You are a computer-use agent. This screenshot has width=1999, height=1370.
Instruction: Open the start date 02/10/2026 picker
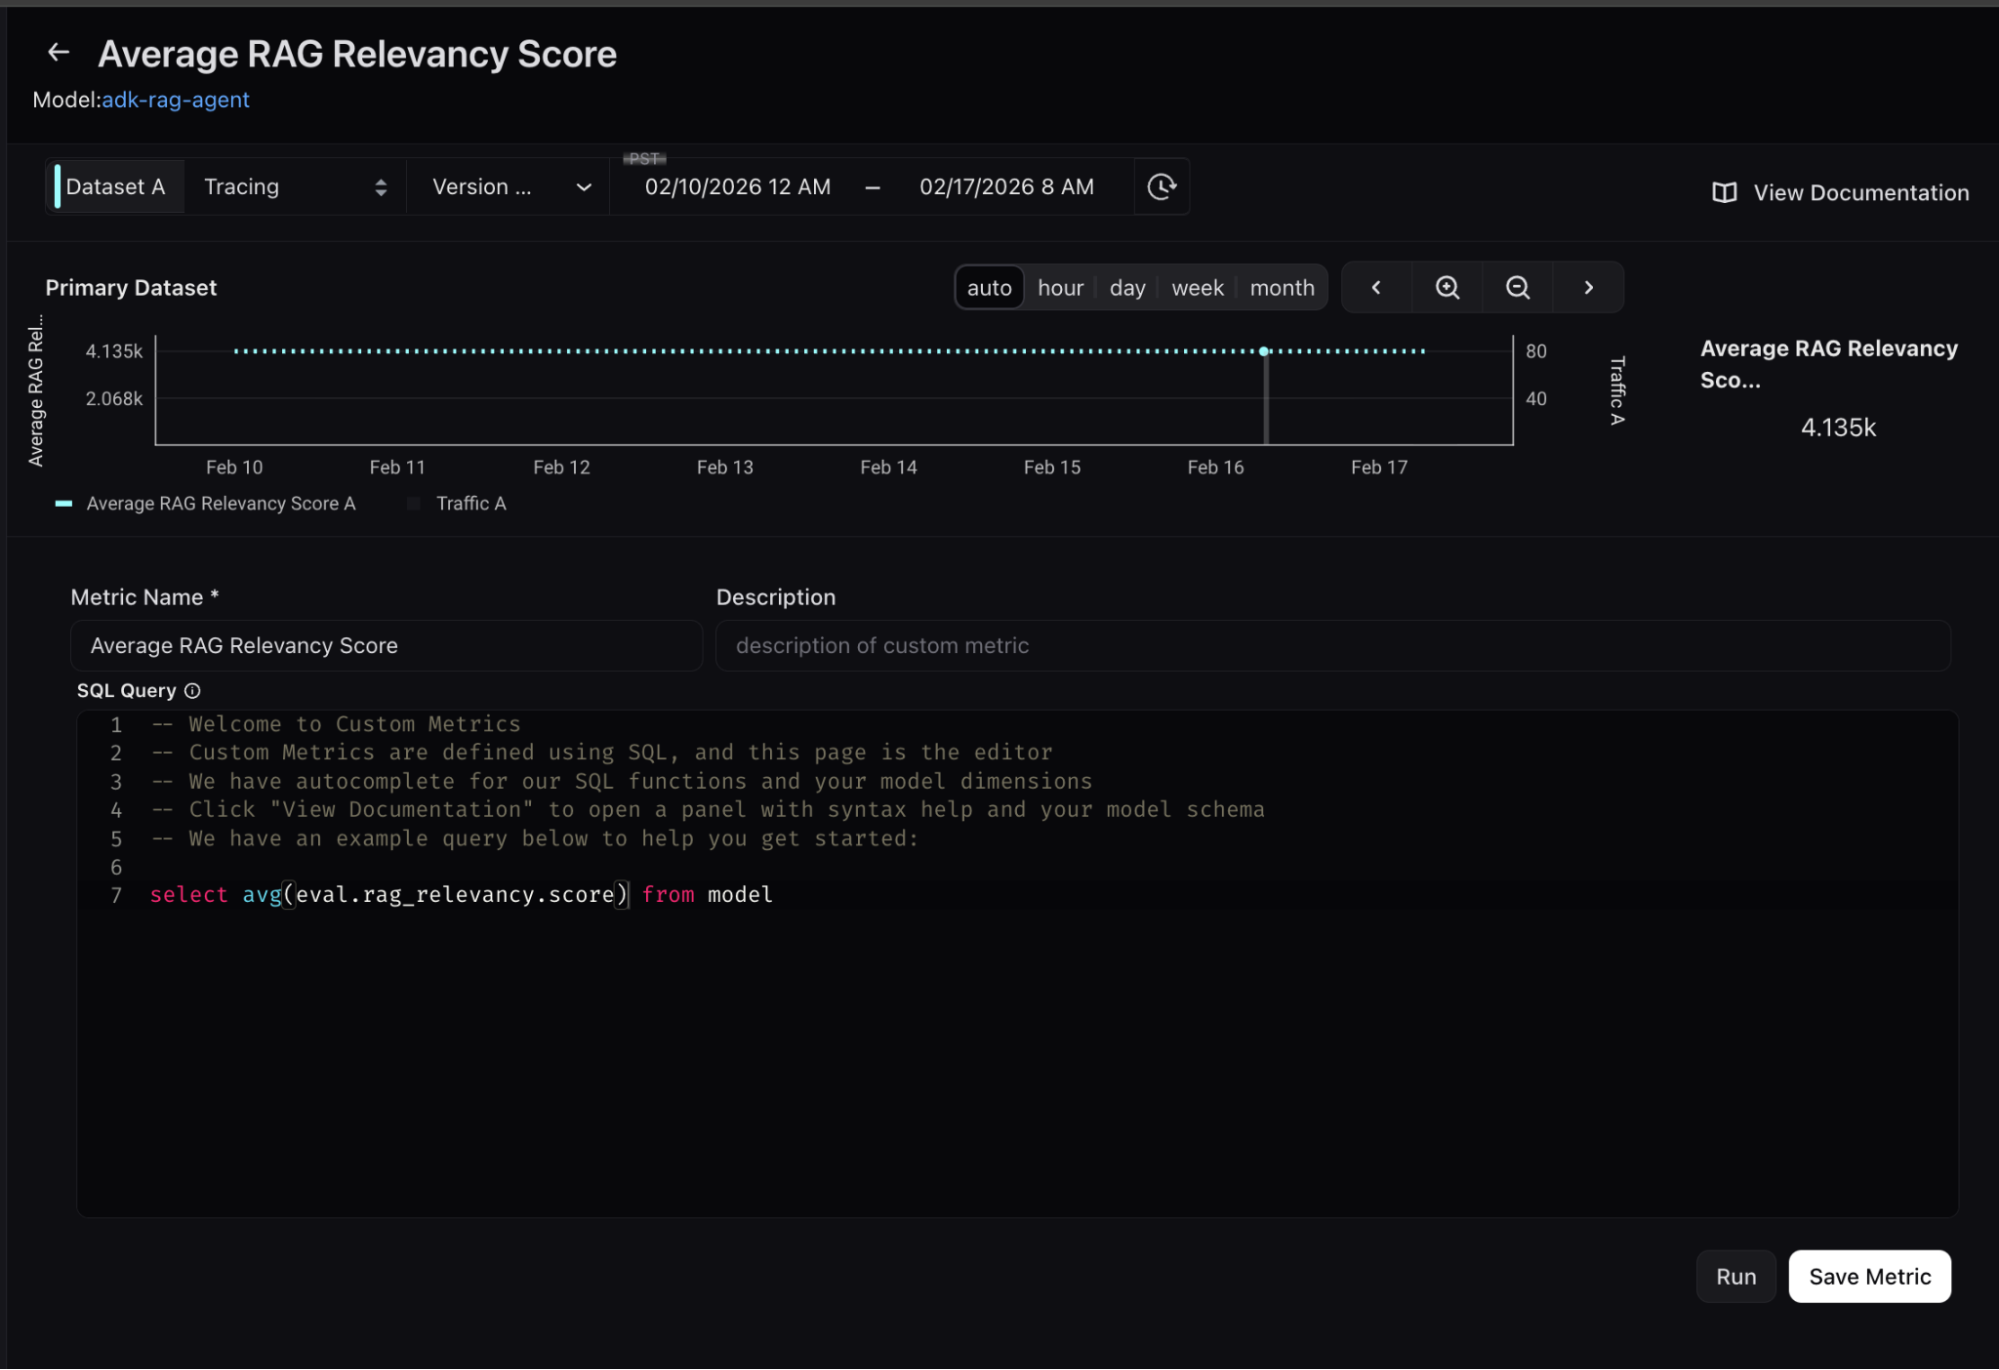(x=737, y=187)
